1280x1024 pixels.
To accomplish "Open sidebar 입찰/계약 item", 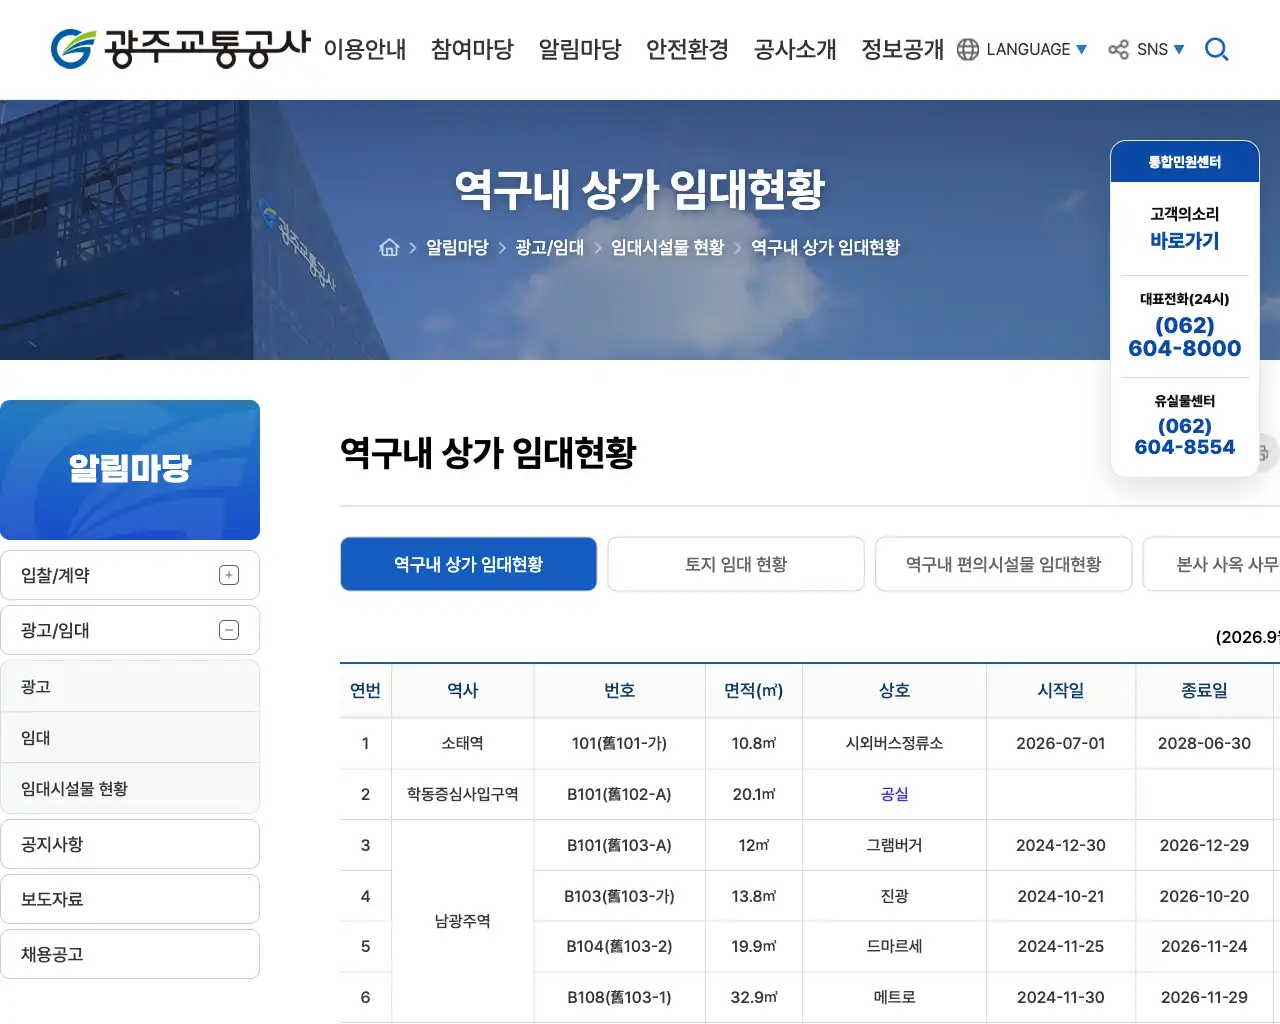I will tap(130, 575).
